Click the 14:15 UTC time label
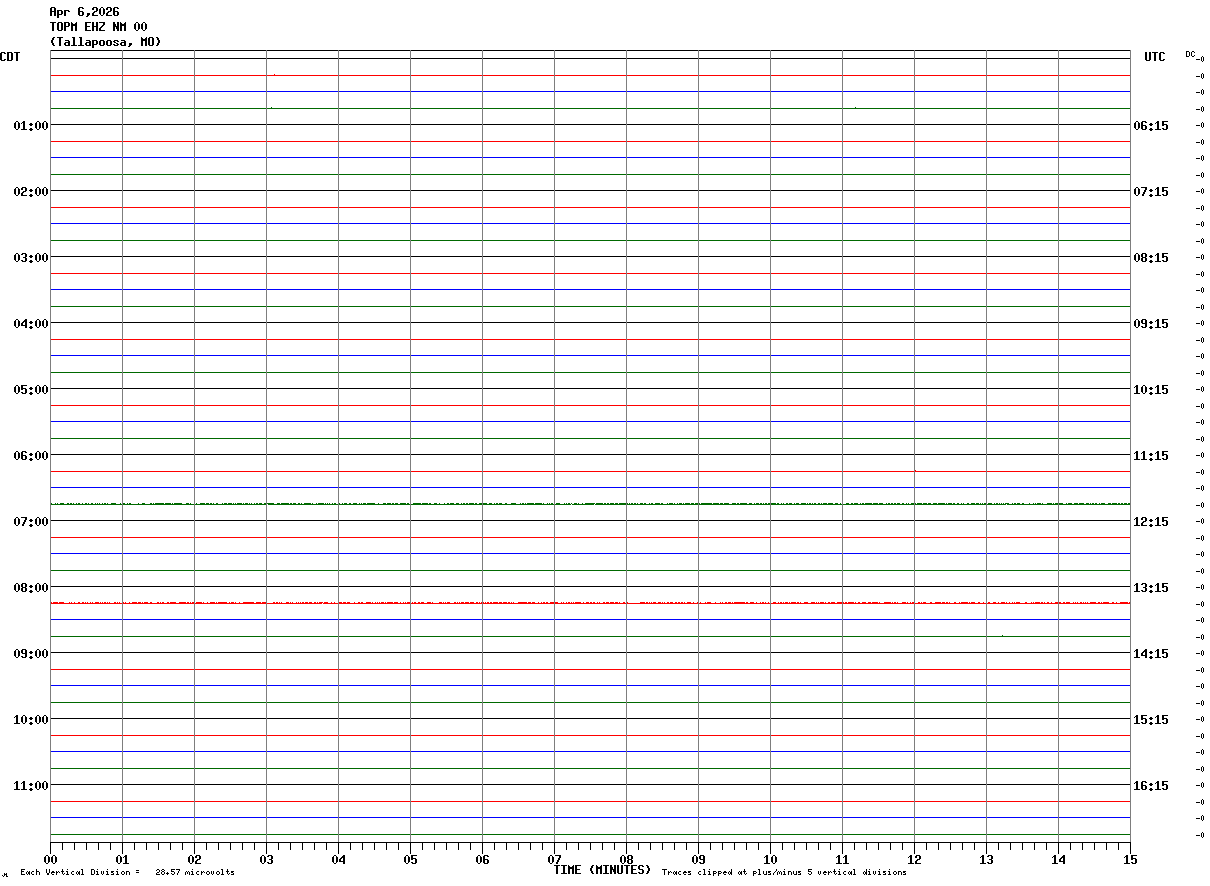Image resolution: width=1210 pixels, height=886 pixels. tap(1150, 653)
